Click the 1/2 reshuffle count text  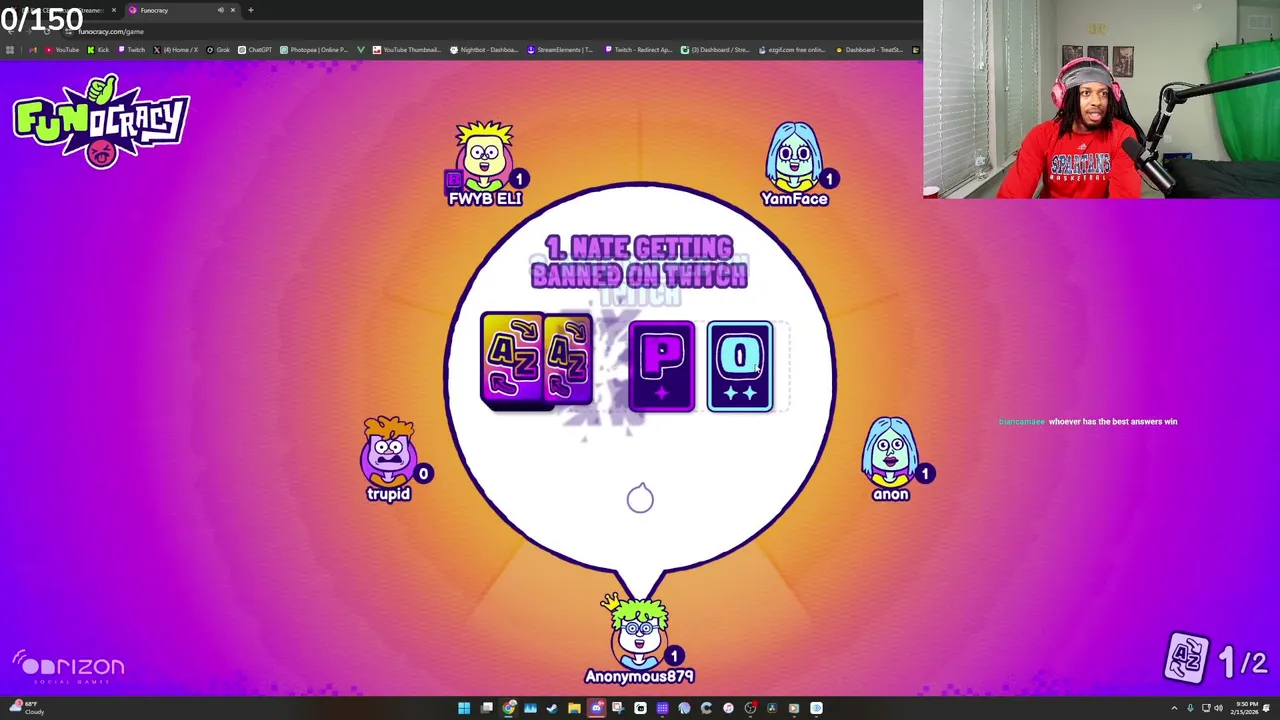tap(1243, 661)
